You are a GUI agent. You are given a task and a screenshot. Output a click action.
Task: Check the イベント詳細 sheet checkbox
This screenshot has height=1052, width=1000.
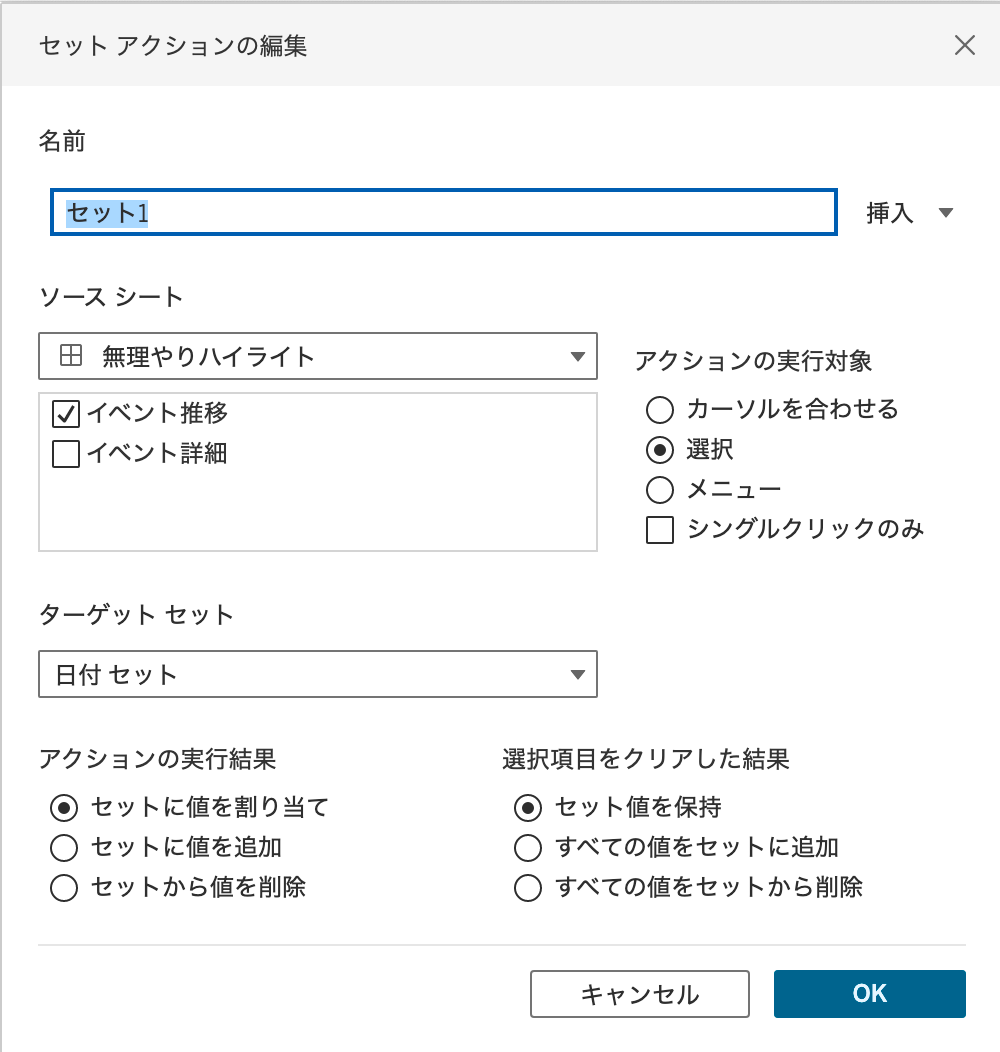coord(66,454)
